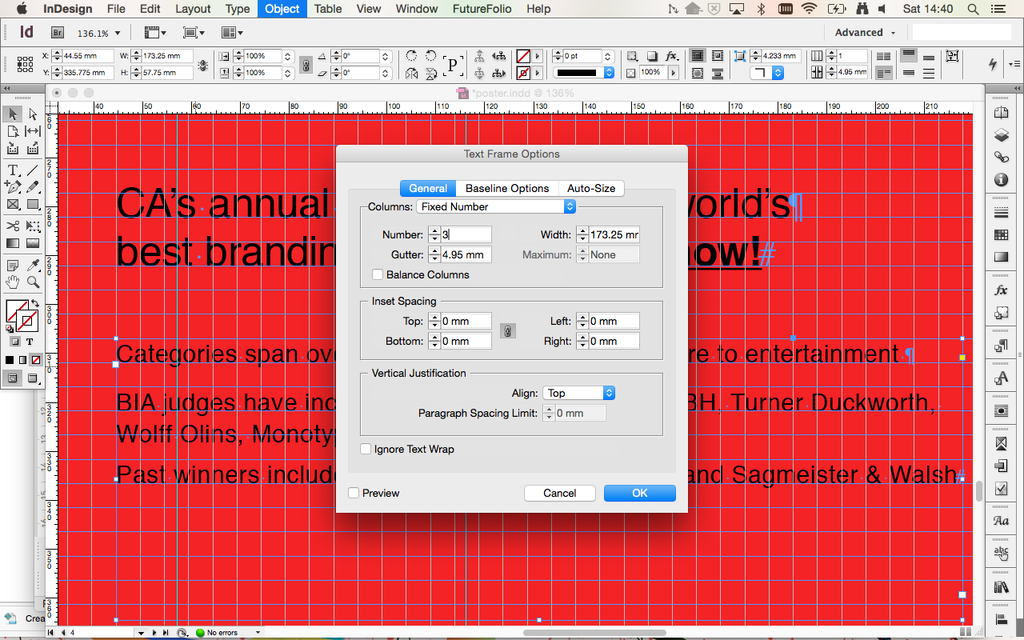The image size is (1024, 640).
Task: Select the Eyedropper tool
Action: click(x=32, y=263)
